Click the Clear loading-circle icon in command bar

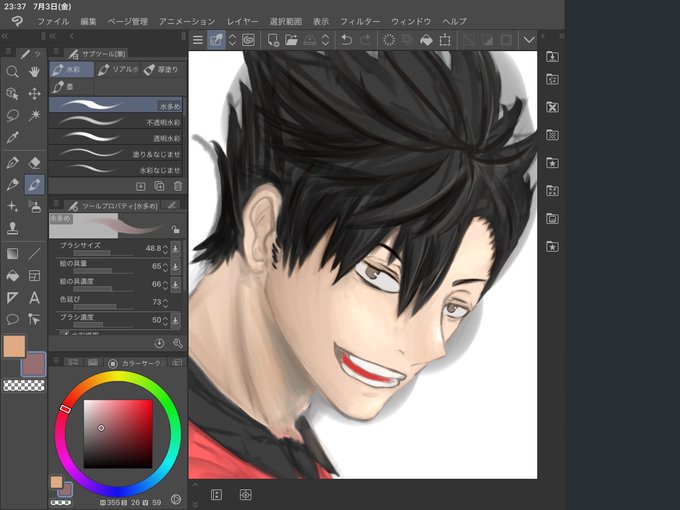pyautogui.click(x=389, y=40)
